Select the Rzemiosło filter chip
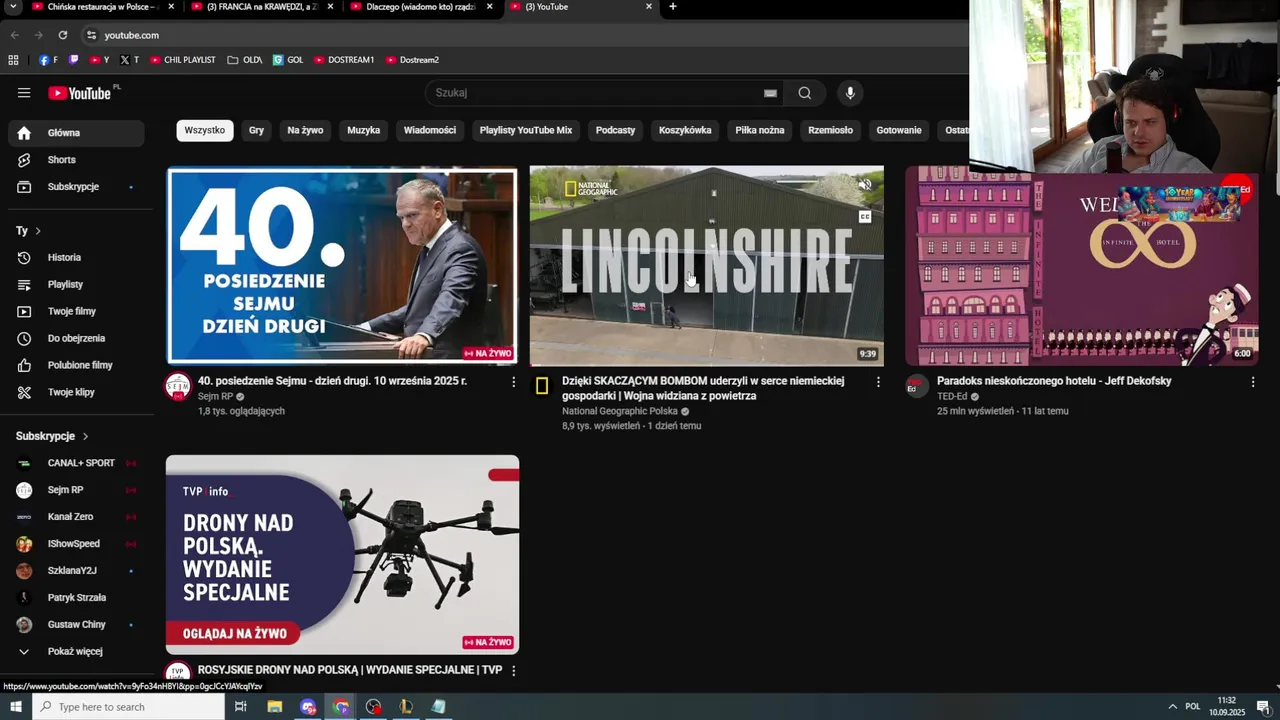This screenshot has height=720, width=1280. click(831, 130)
